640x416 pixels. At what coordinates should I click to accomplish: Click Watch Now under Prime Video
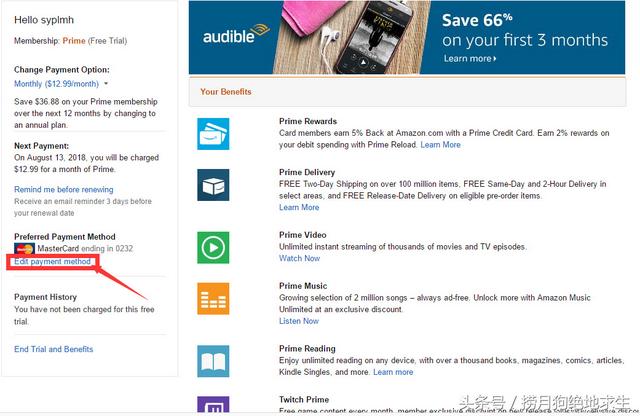point(299,258)
